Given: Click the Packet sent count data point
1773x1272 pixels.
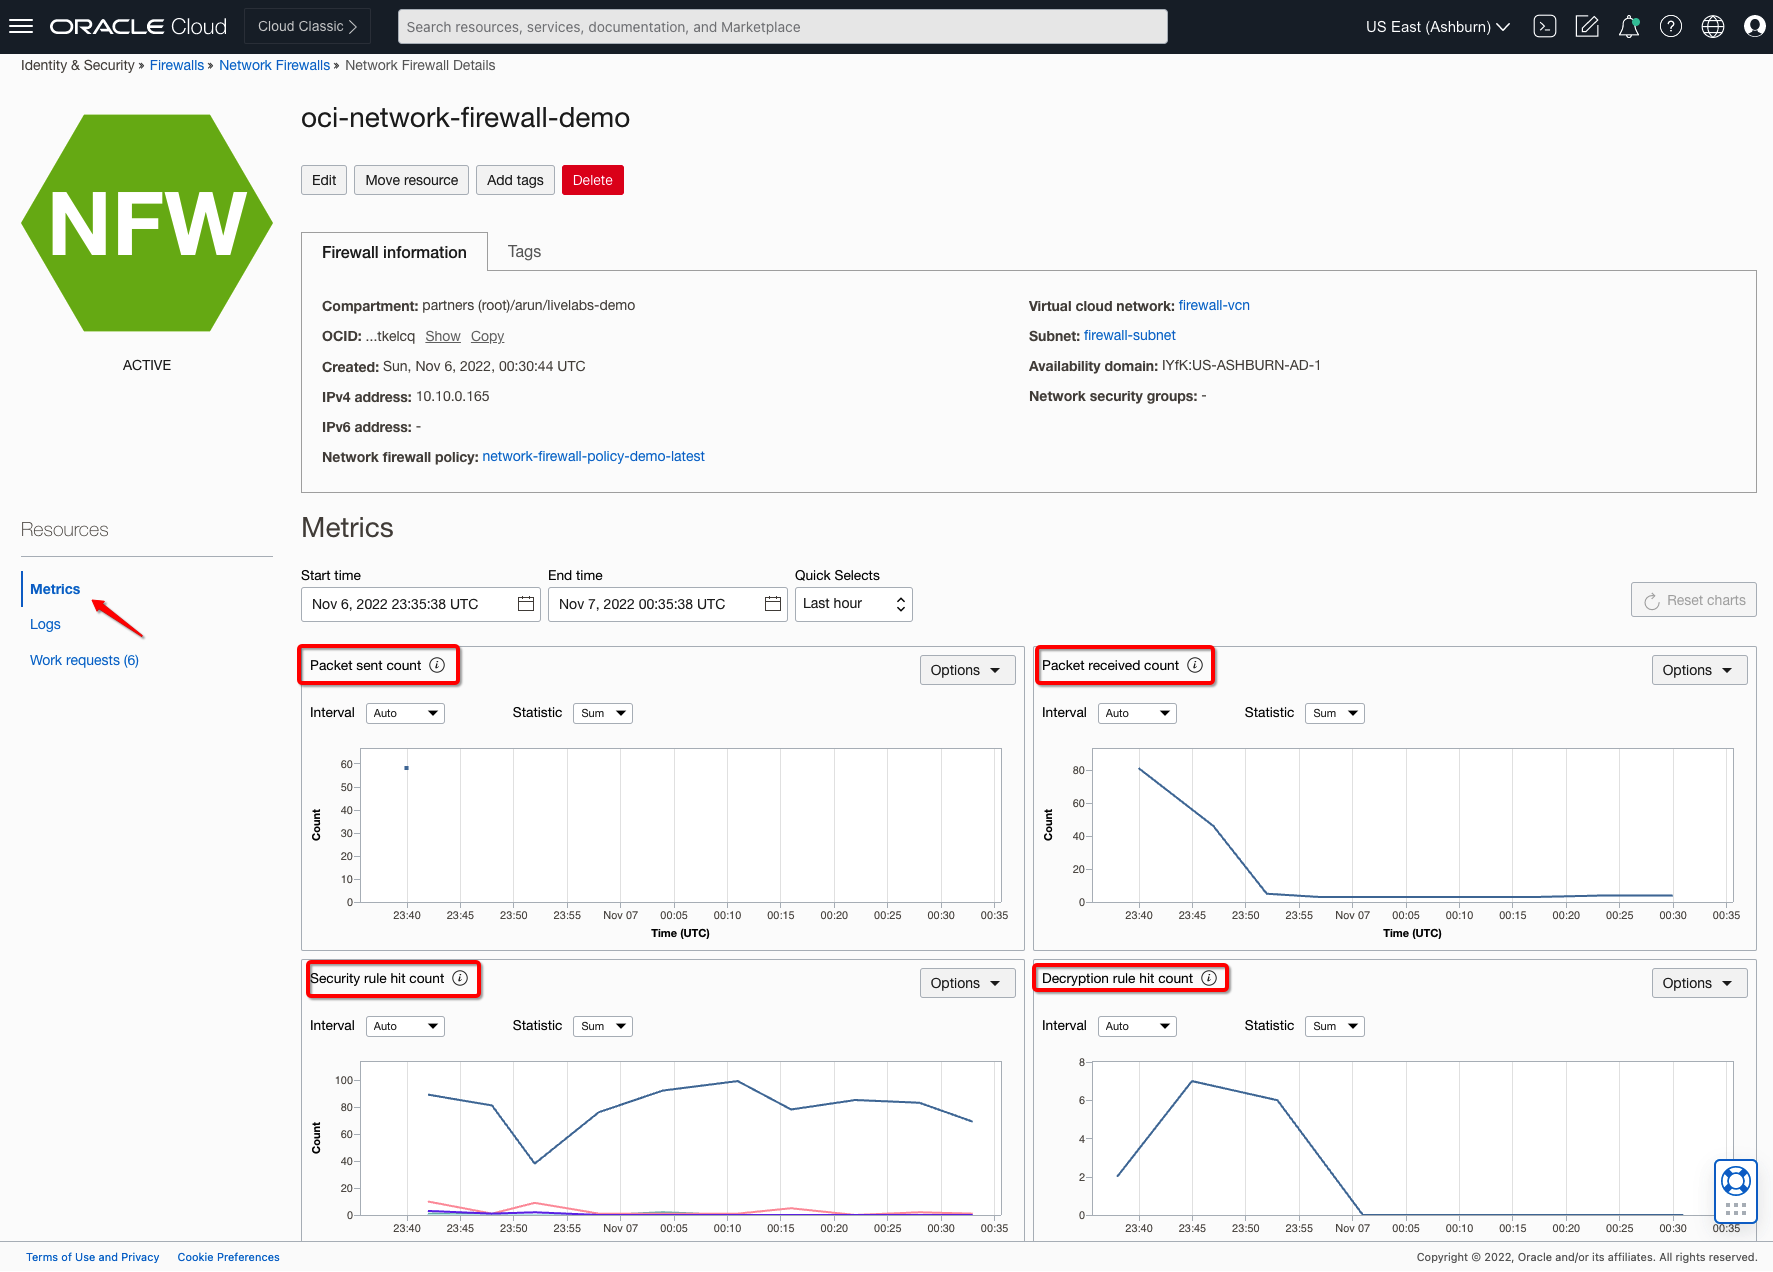Looking at the screenshot, I should click(406, 768).
